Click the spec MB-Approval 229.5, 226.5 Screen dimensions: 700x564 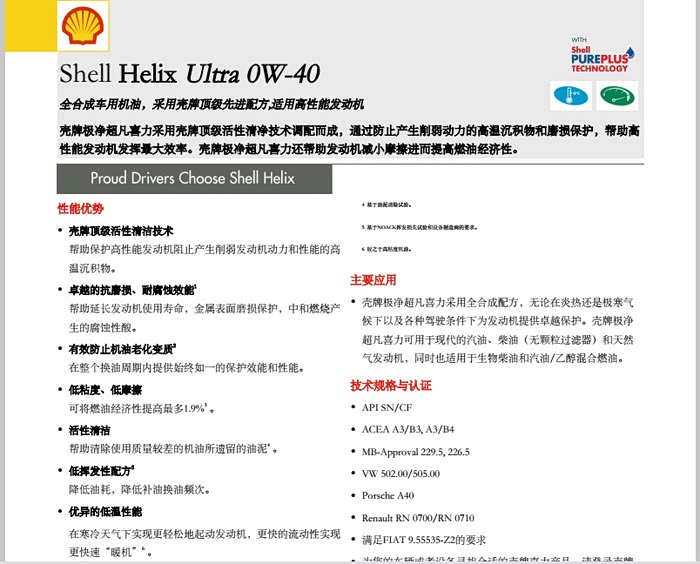pyautogui.click(x=416, y=452)
